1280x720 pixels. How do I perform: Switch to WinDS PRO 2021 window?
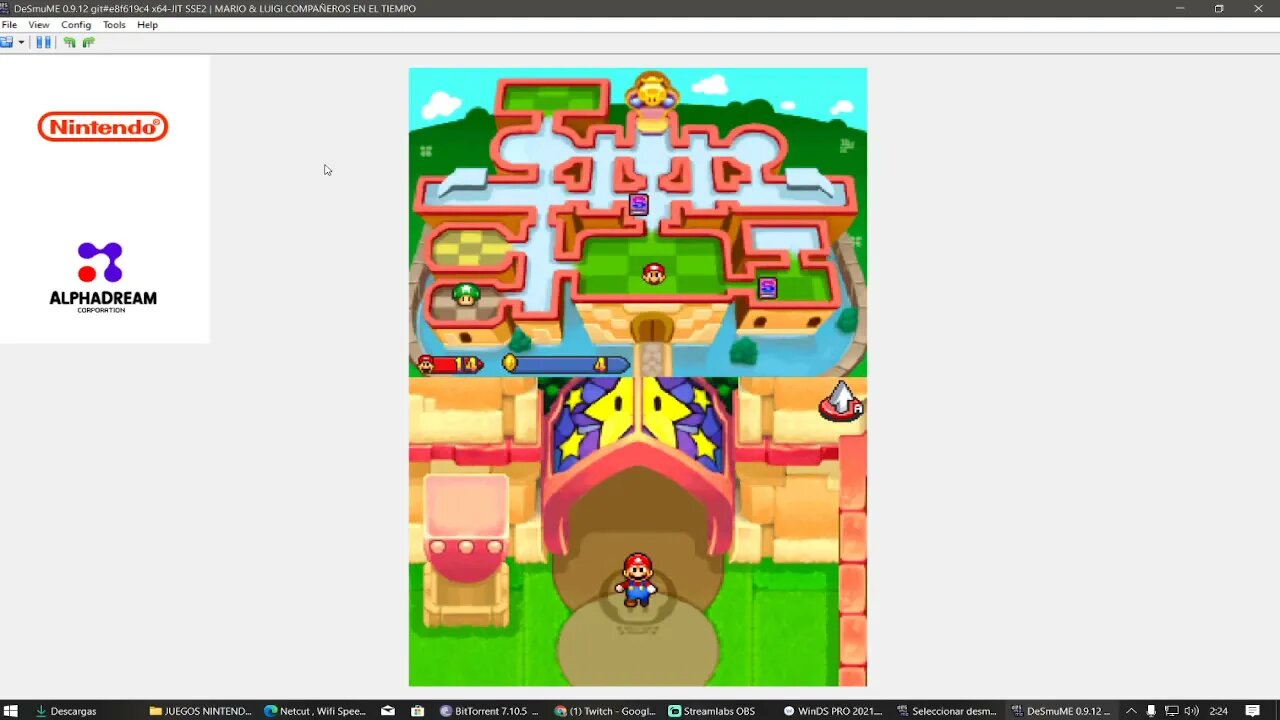(833, 711)
